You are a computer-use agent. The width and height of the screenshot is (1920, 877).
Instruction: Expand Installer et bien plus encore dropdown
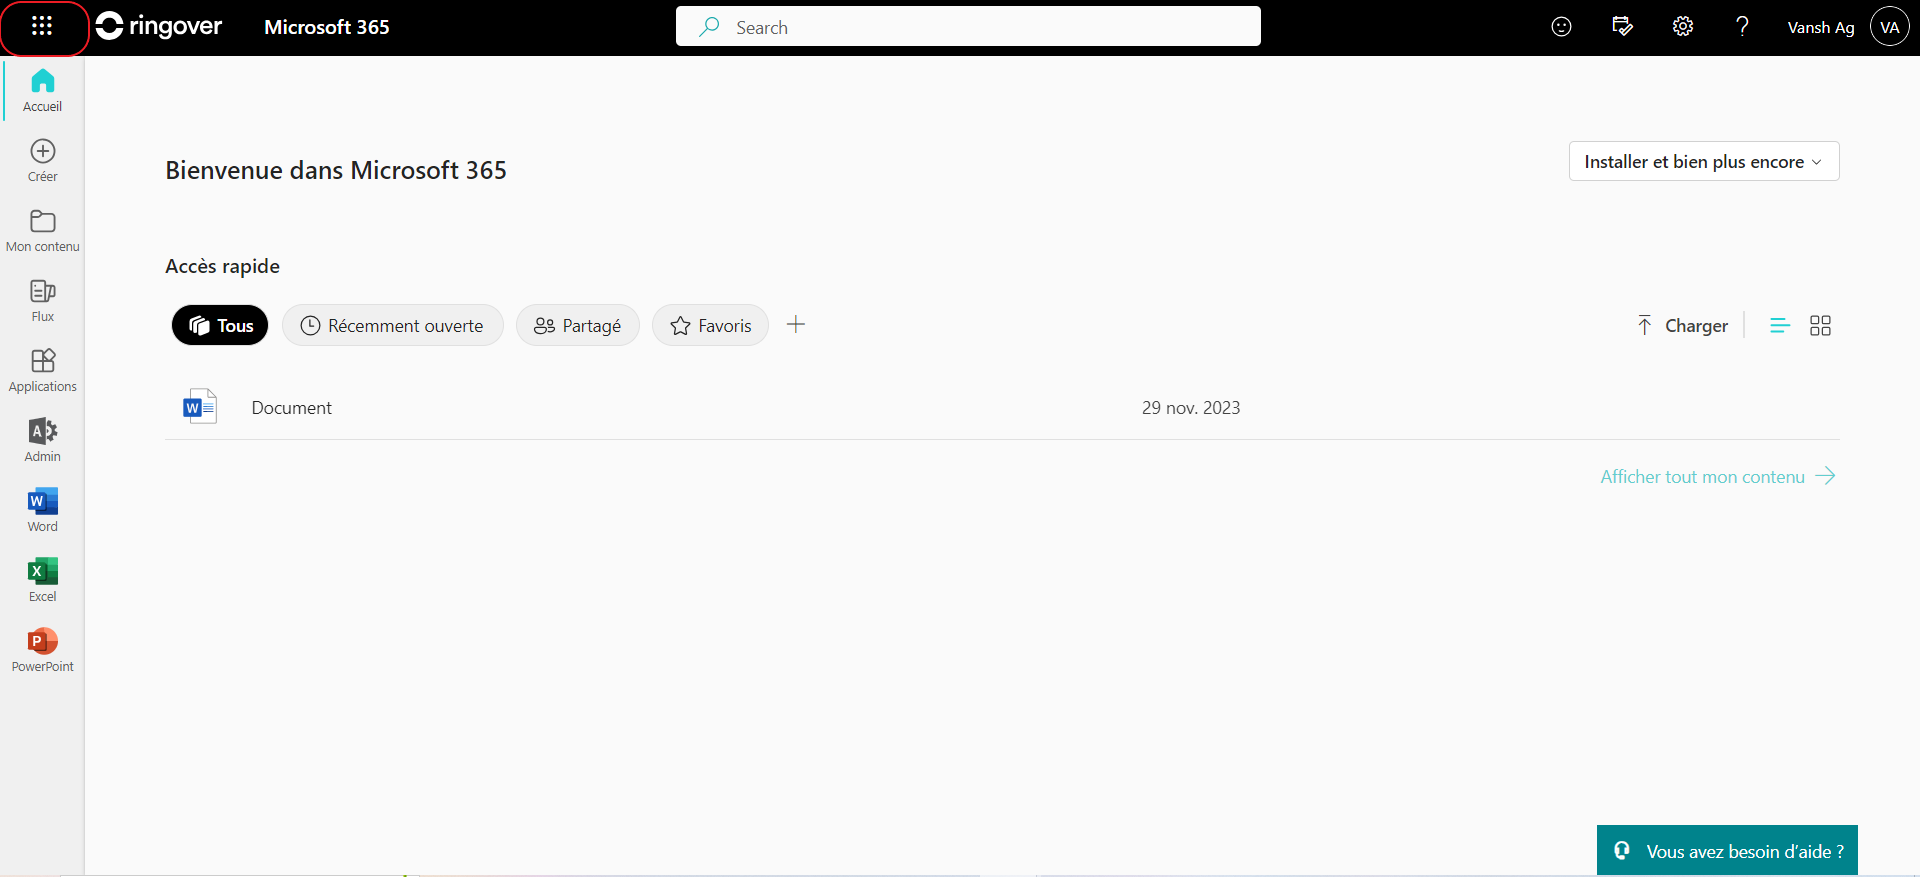[x=1703, y=161]
